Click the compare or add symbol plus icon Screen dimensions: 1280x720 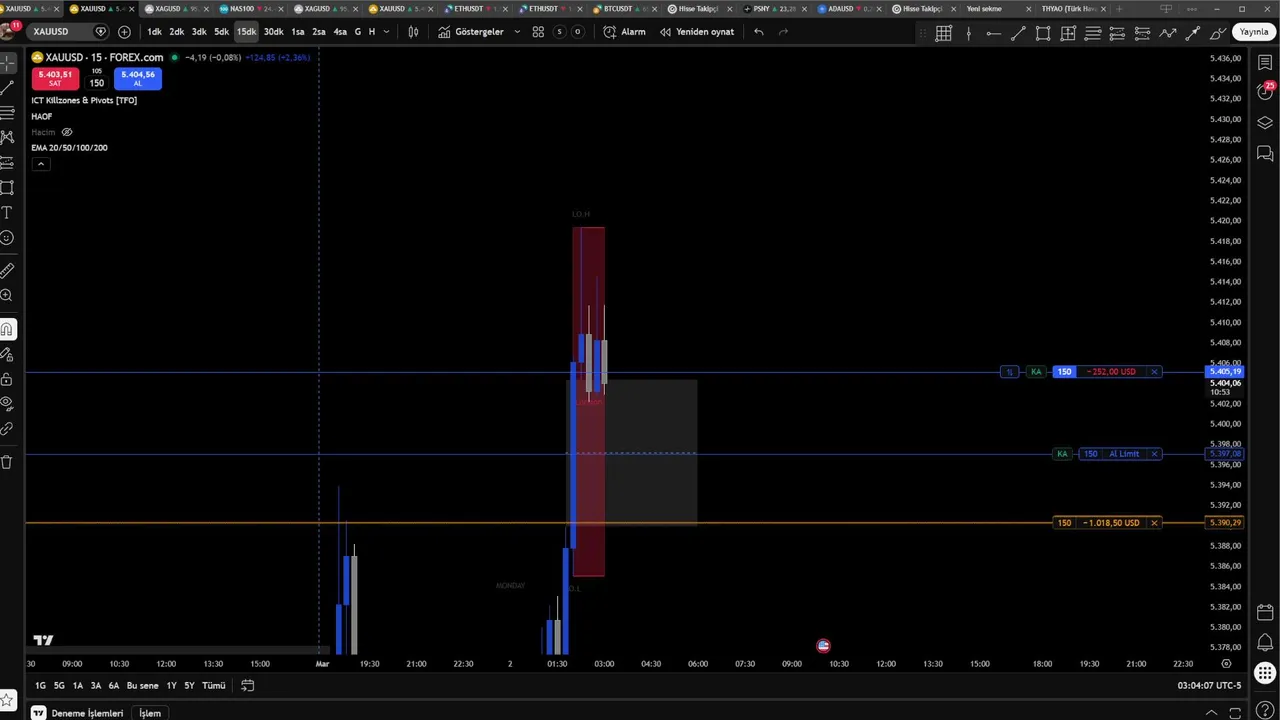click(124, 31)
